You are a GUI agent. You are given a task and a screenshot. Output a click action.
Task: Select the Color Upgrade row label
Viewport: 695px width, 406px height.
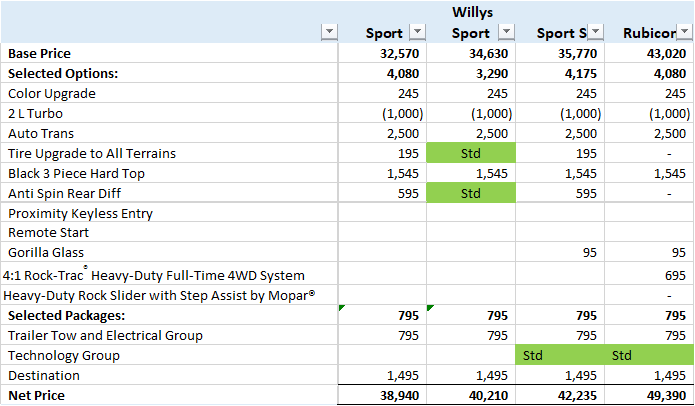(x=51, y=94)
